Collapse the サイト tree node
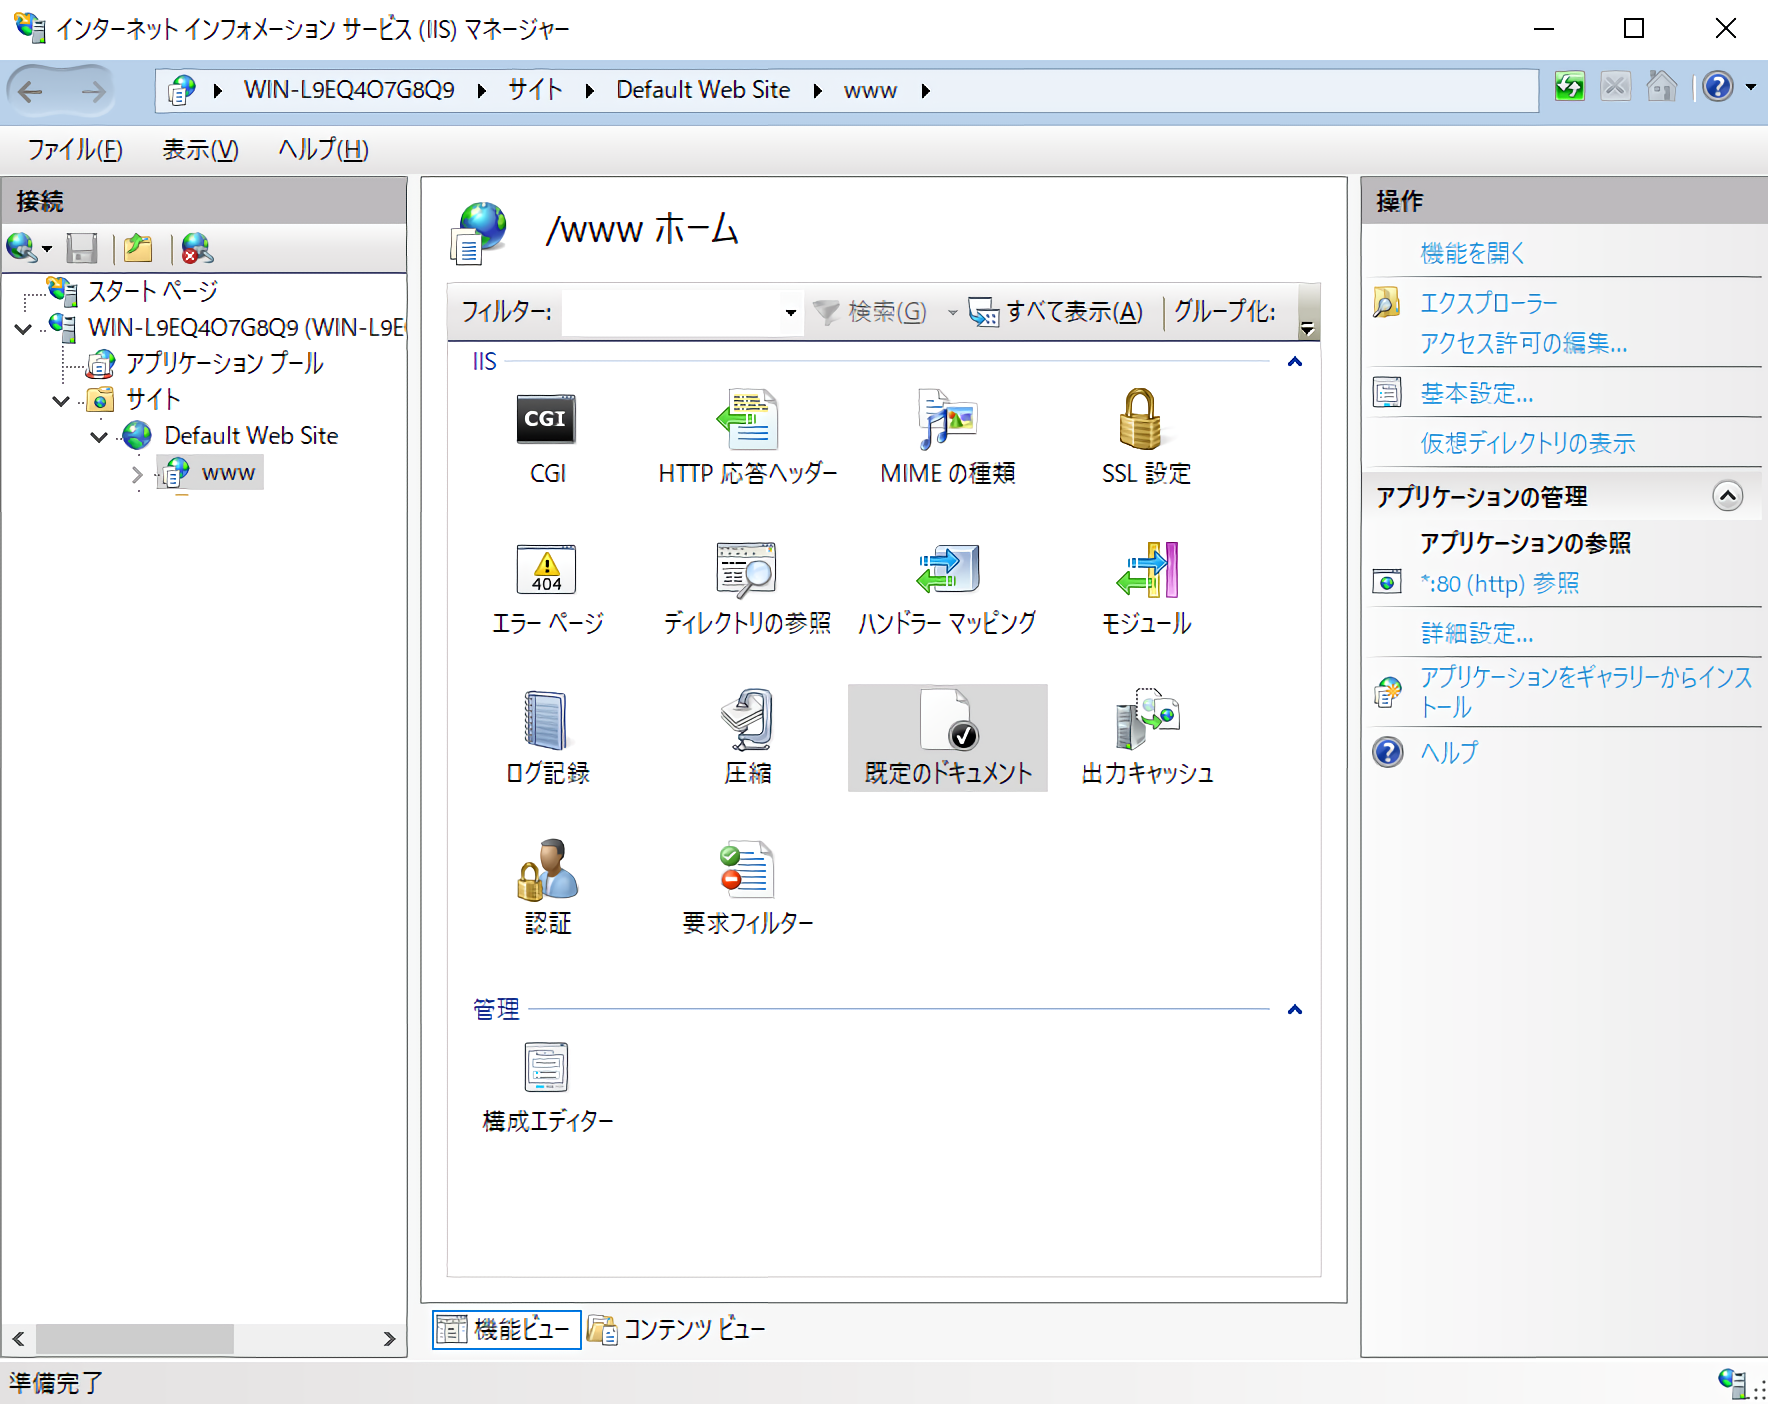The image size is (1768, 1404). pos(61,400)
